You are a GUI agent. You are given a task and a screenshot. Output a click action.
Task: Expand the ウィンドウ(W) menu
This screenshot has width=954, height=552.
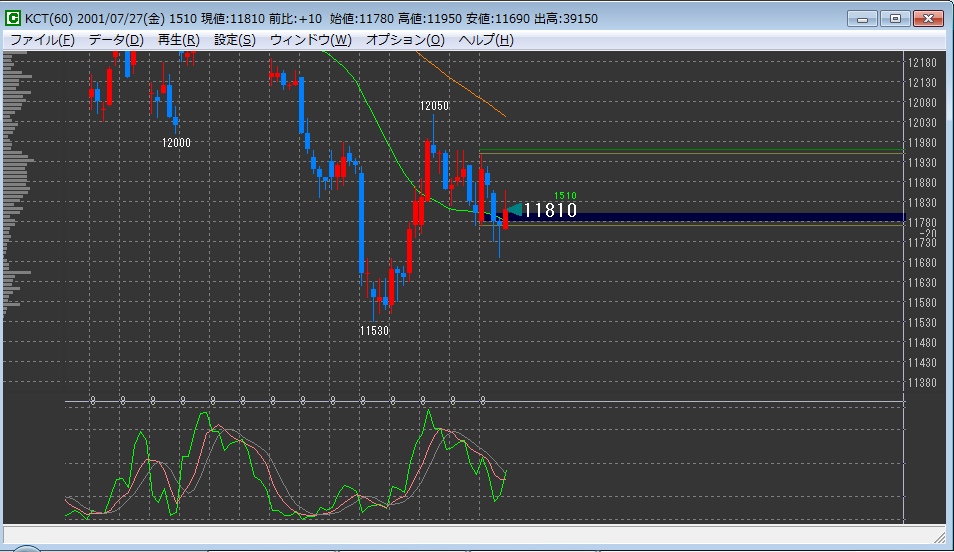point(311,40)
